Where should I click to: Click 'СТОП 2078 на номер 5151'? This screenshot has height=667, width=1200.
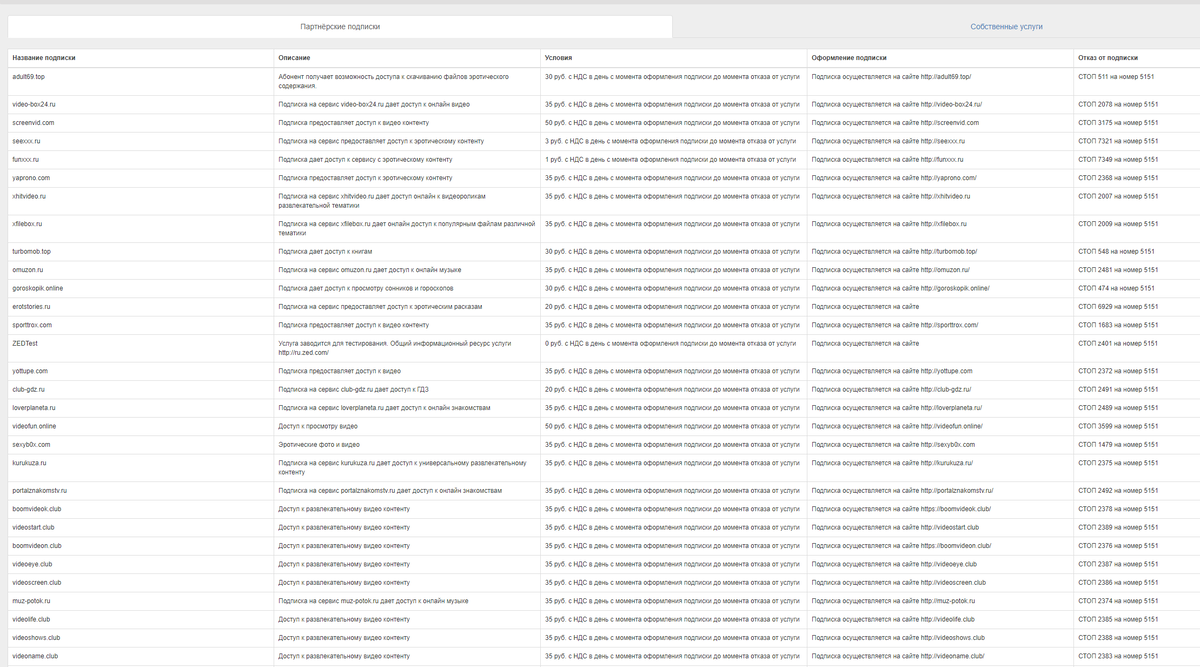point(1118,104)
